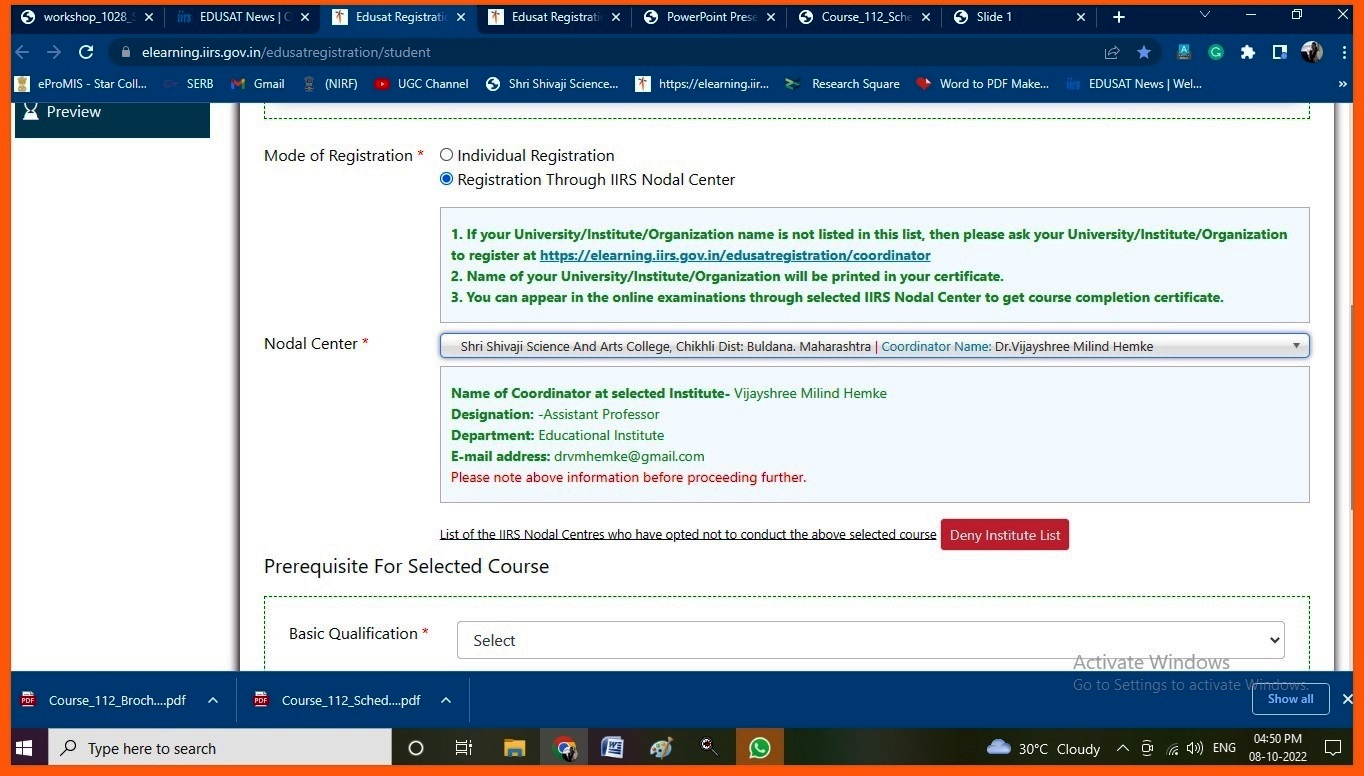Open WhatsApp from the taskbar

759,748
